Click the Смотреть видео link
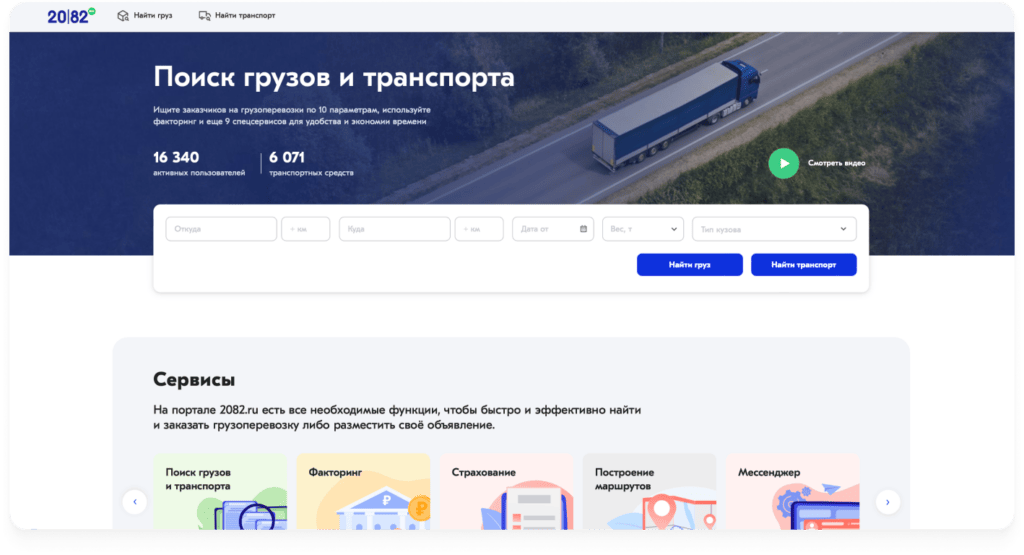The image size is (1024, 555). tap(837, 163)
